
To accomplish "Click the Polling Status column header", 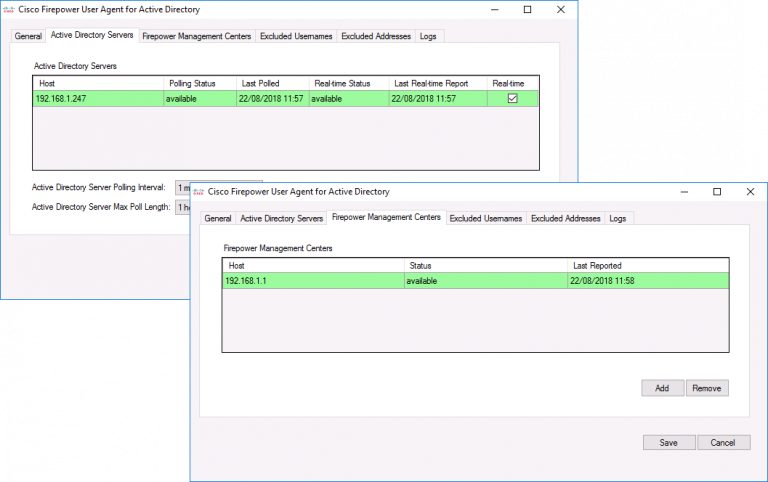I will pyautogui.click(x=200, y=83).
